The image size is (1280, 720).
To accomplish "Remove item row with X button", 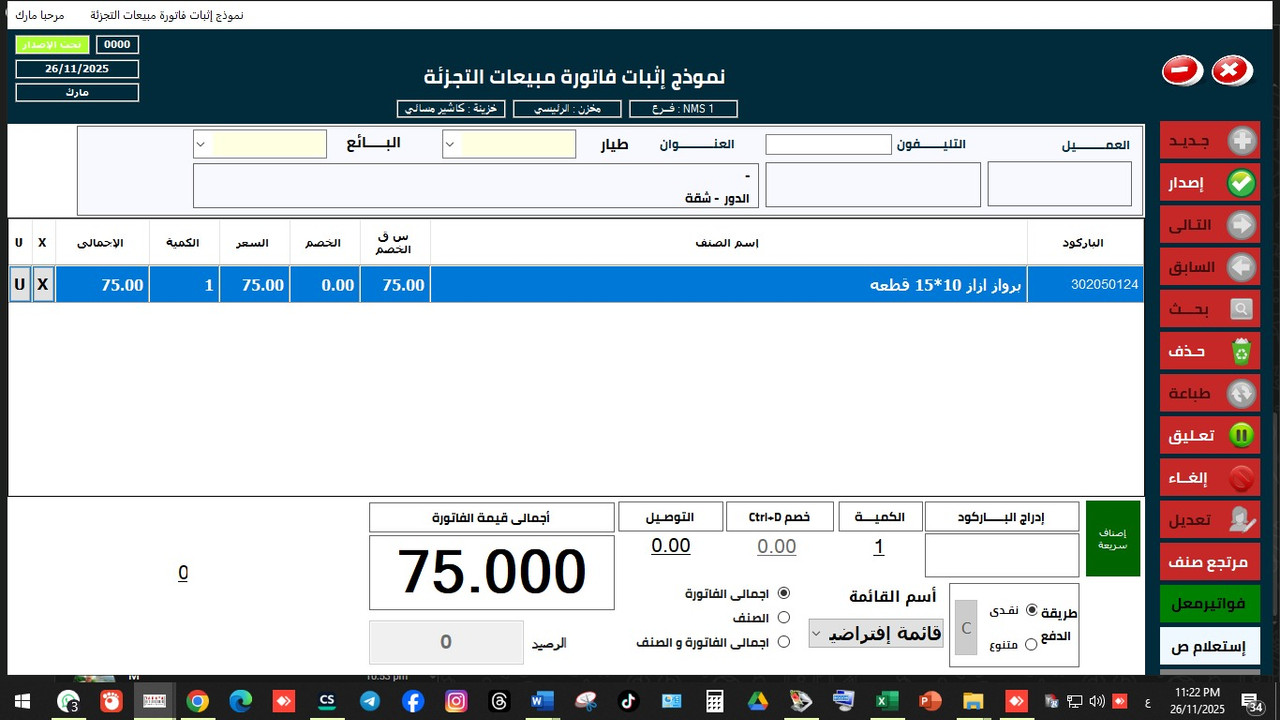I will tap(43, 285).
